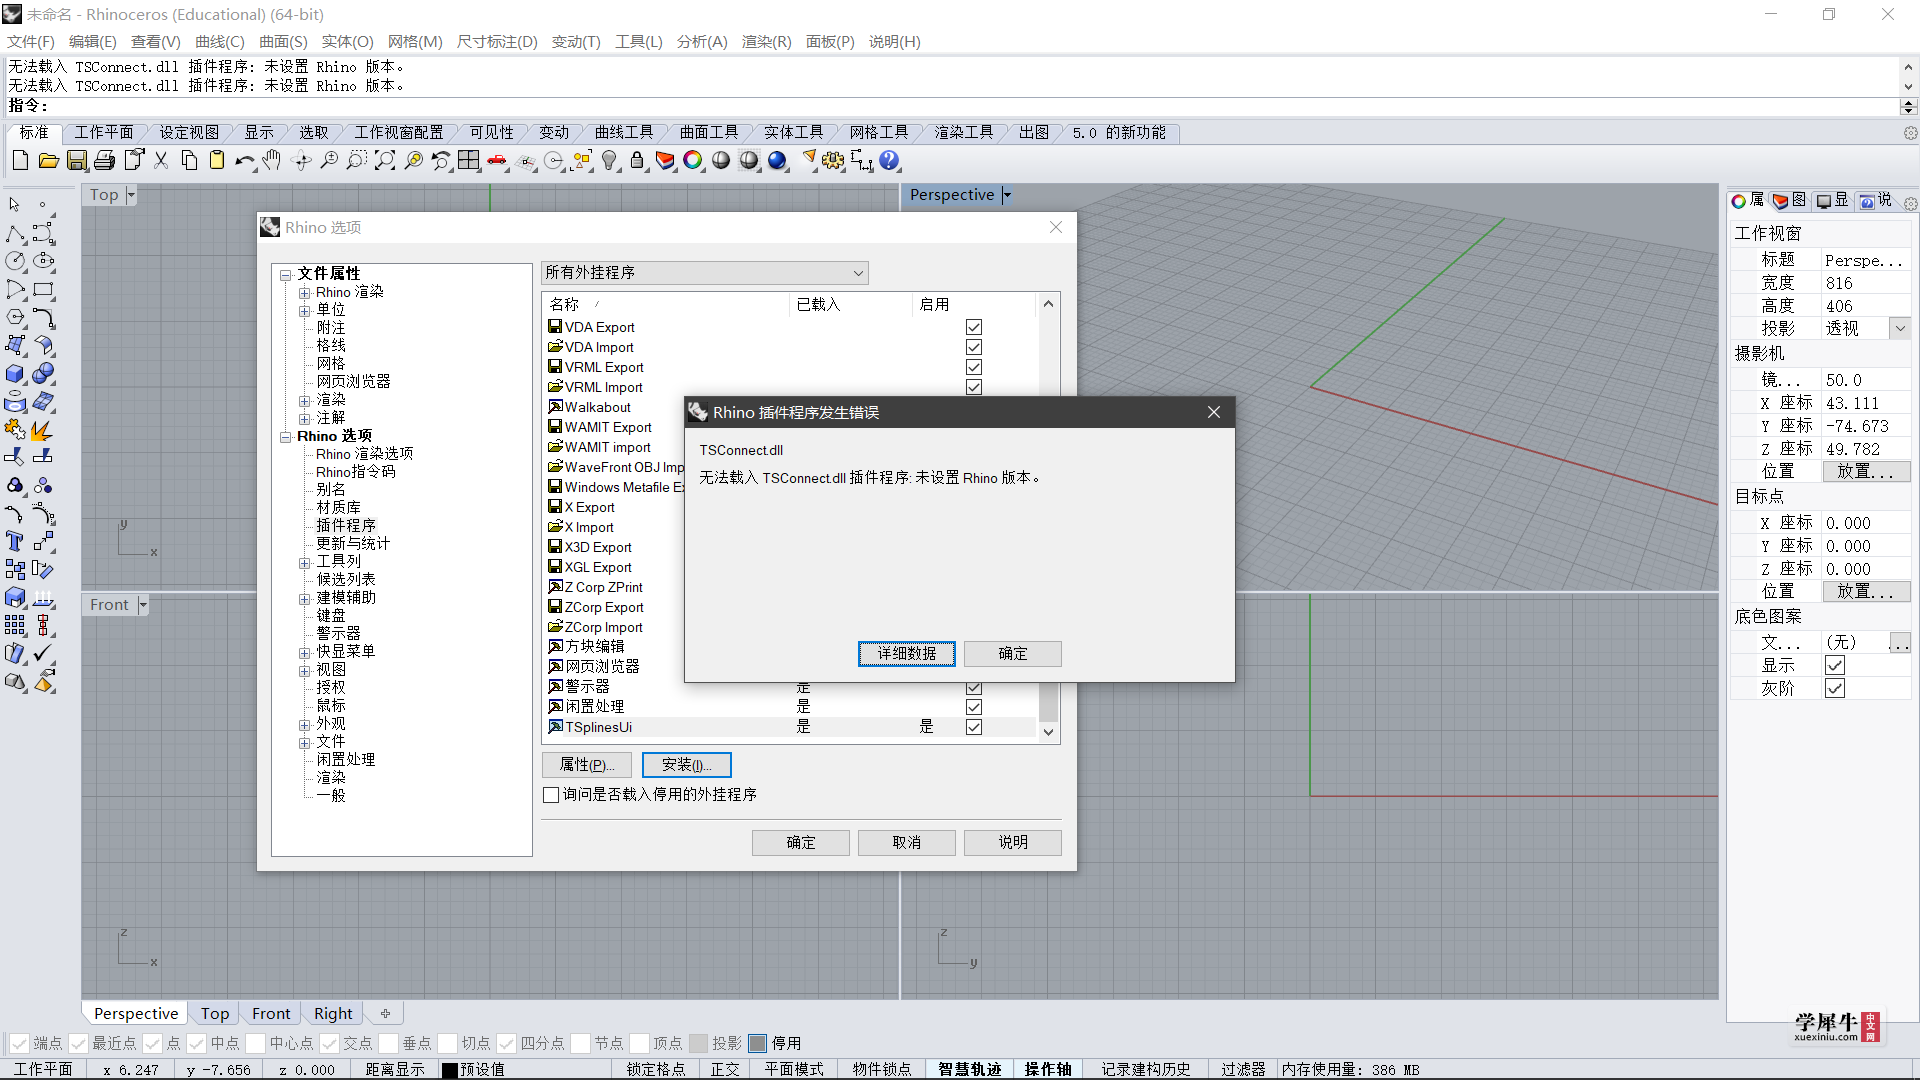
Task: Select the Box solid tool in sidebar
Action: [x=15, y=374]
